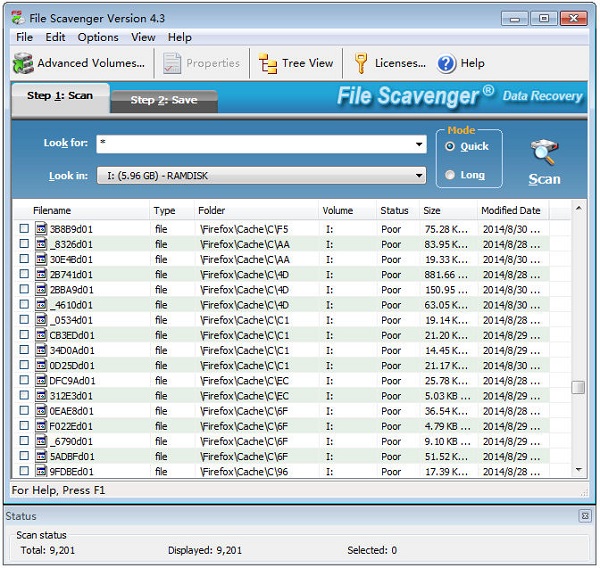The image size is (600, 568).
Task: Click file icon of 30E4Bd01
Action: tap(41, 259)
